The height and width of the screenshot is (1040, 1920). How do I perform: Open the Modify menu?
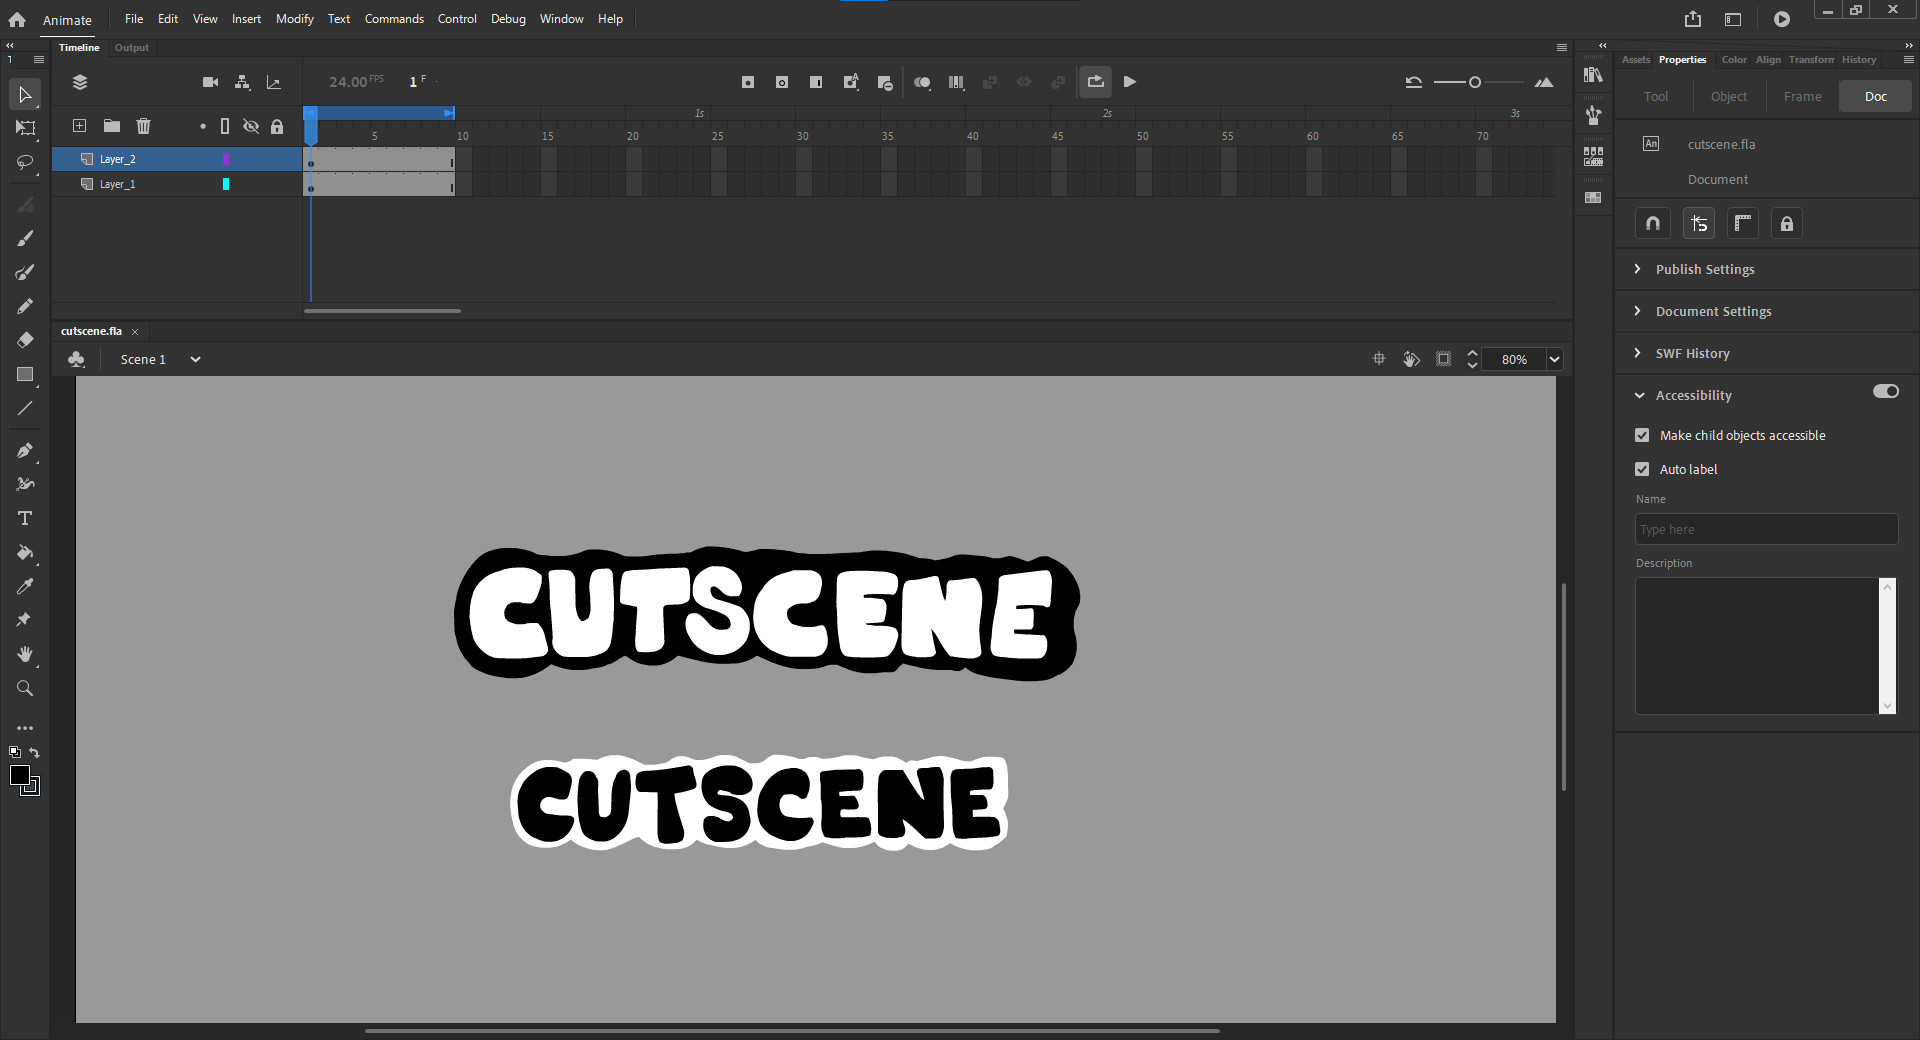293,18
